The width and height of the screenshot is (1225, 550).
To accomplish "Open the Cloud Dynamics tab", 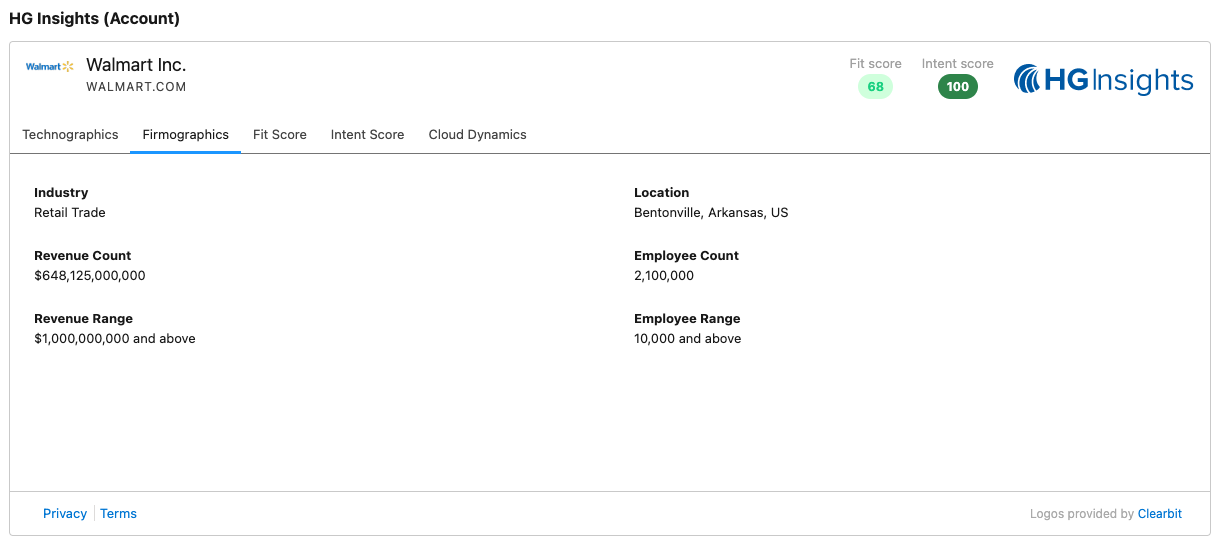I will (477, 134).
